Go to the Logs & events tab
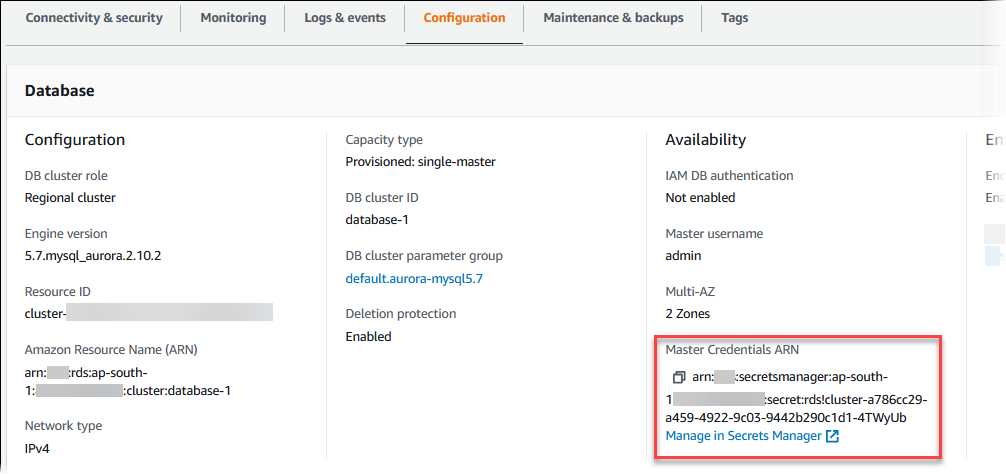1006x474 pixels. (345, 18)
